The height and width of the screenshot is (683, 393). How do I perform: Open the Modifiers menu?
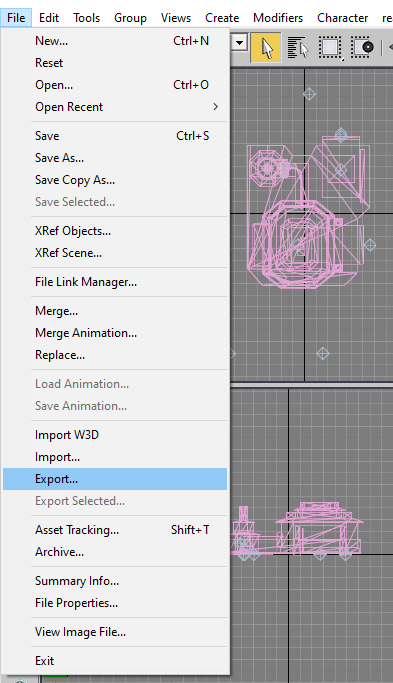pos(278,18)
